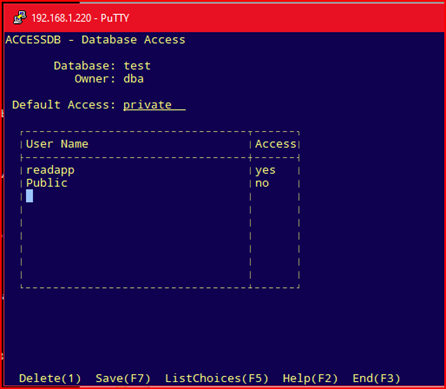Click the Access column header
The height and width of the screenshot is (389, 446).
coord(276,144)
